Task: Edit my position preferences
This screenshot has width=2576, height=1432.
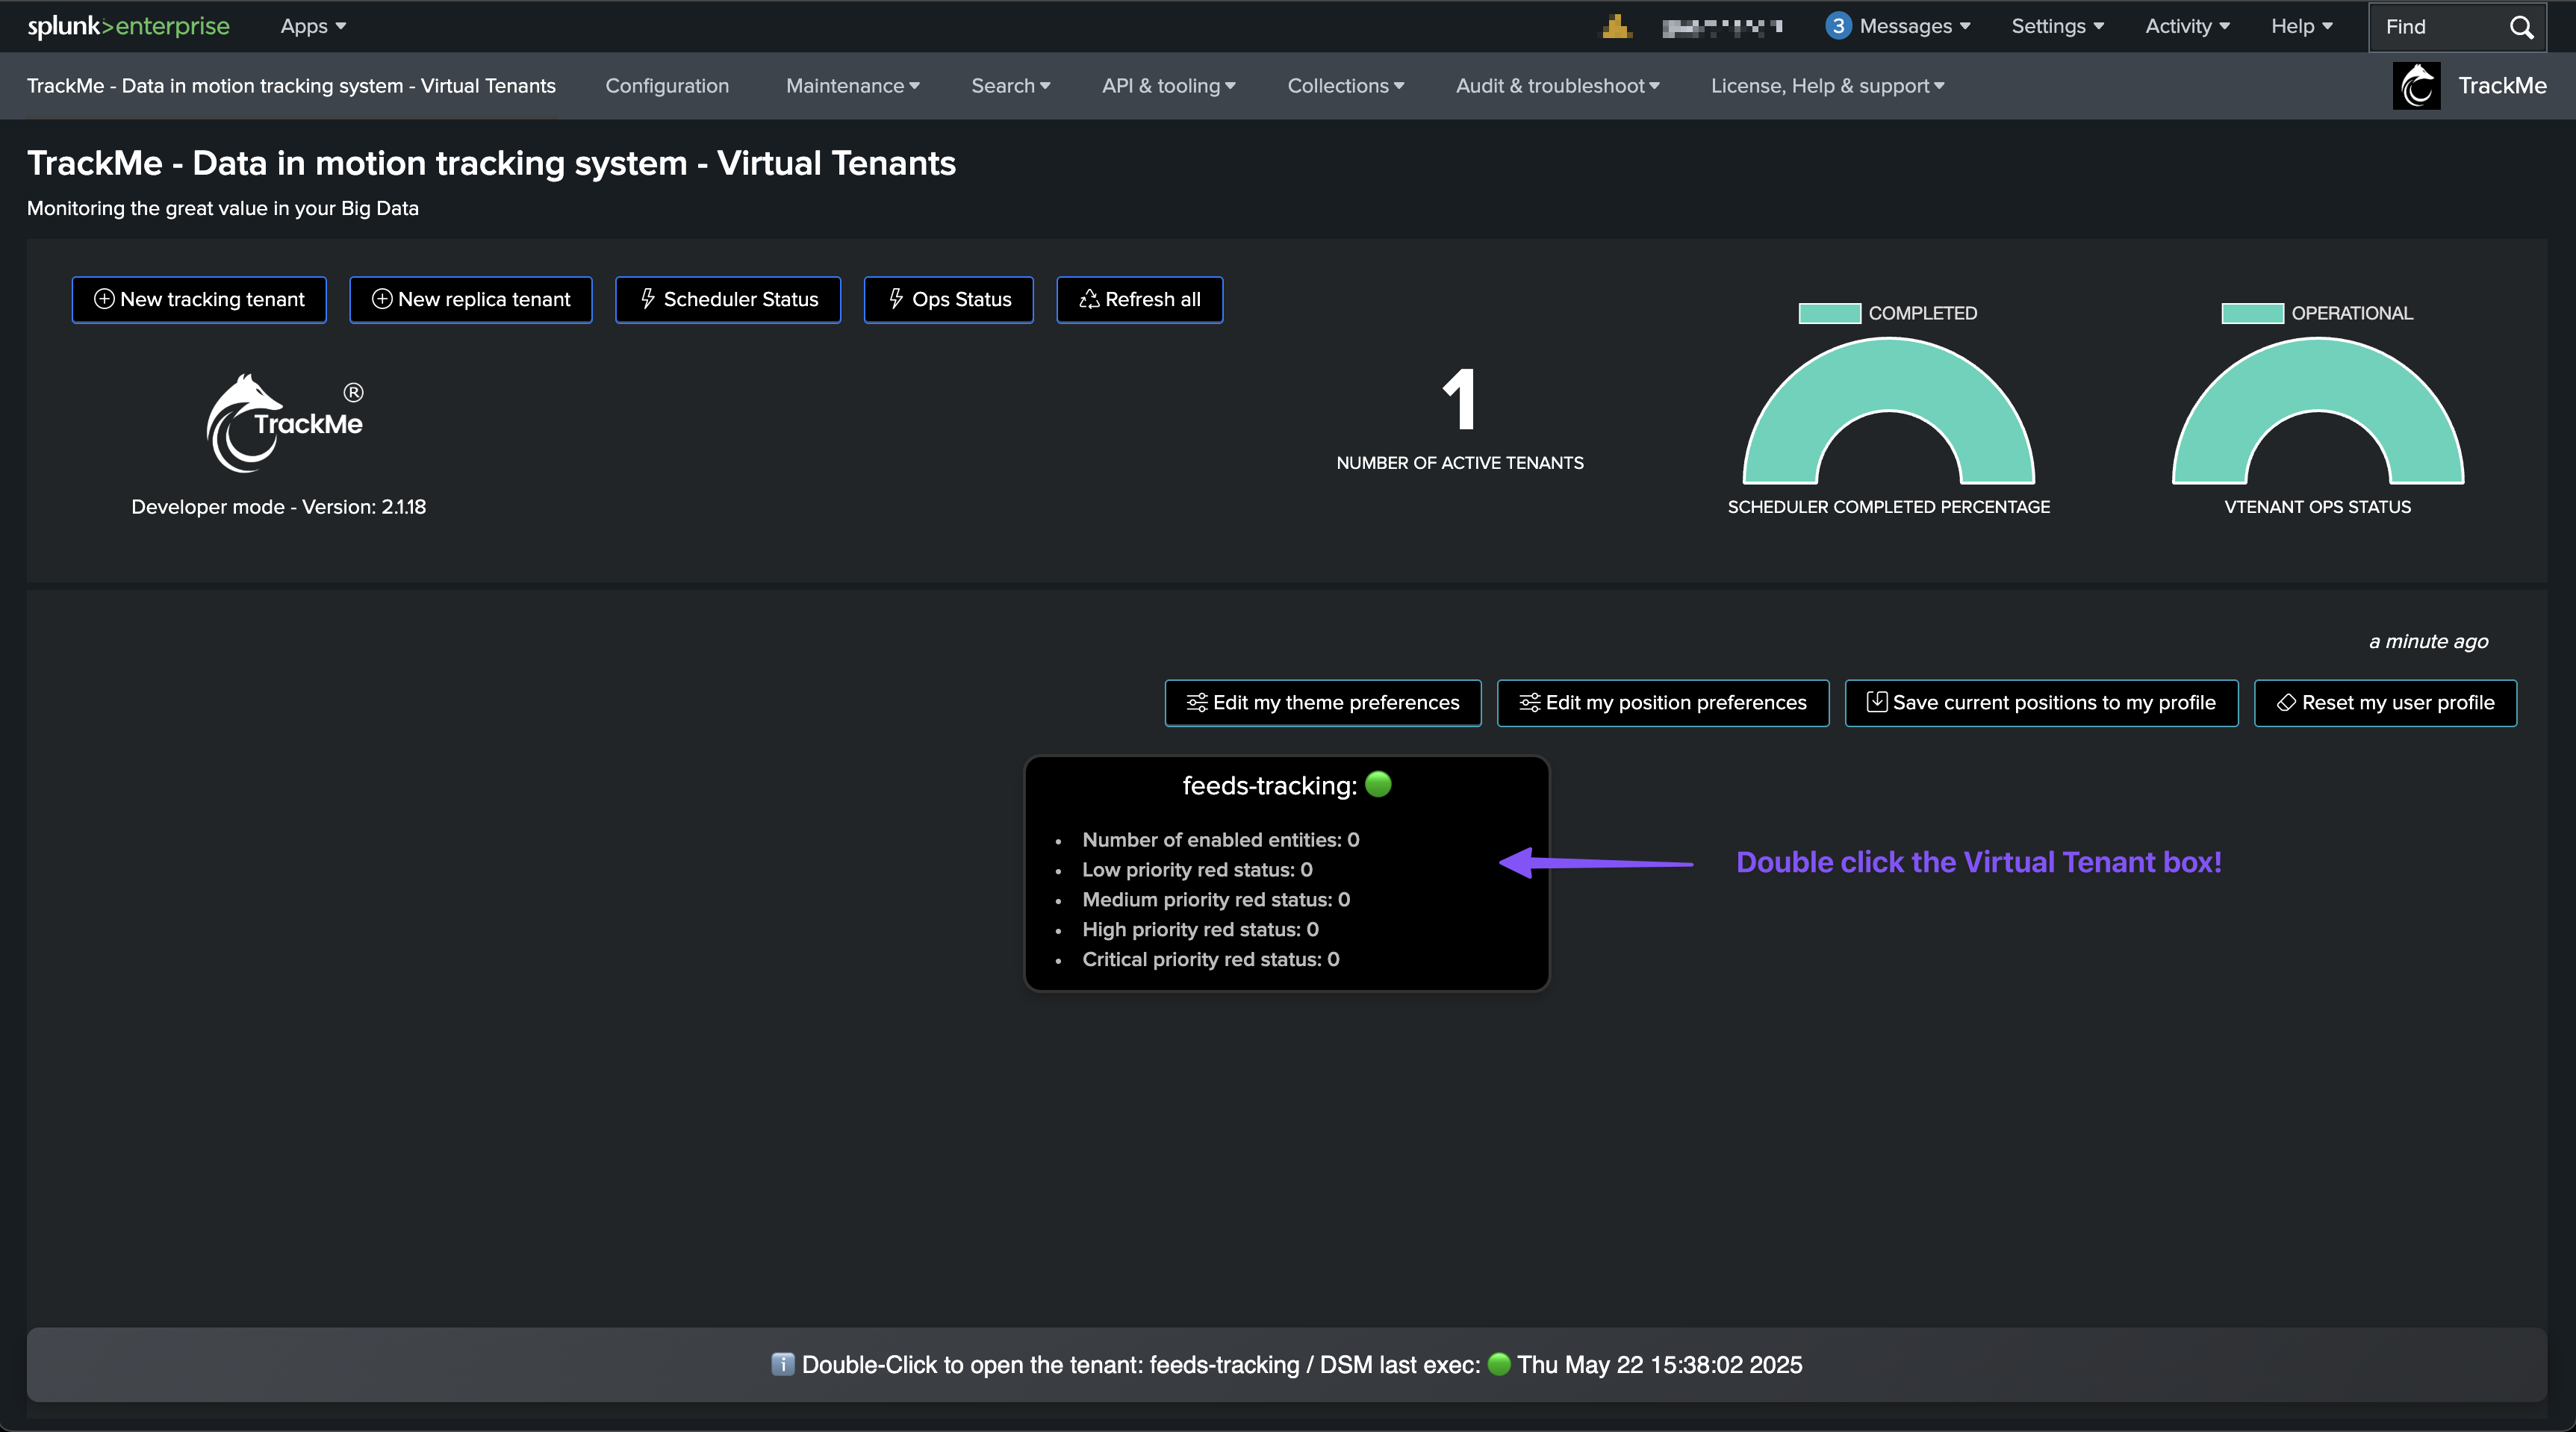Action: [x=1662, y=703]
